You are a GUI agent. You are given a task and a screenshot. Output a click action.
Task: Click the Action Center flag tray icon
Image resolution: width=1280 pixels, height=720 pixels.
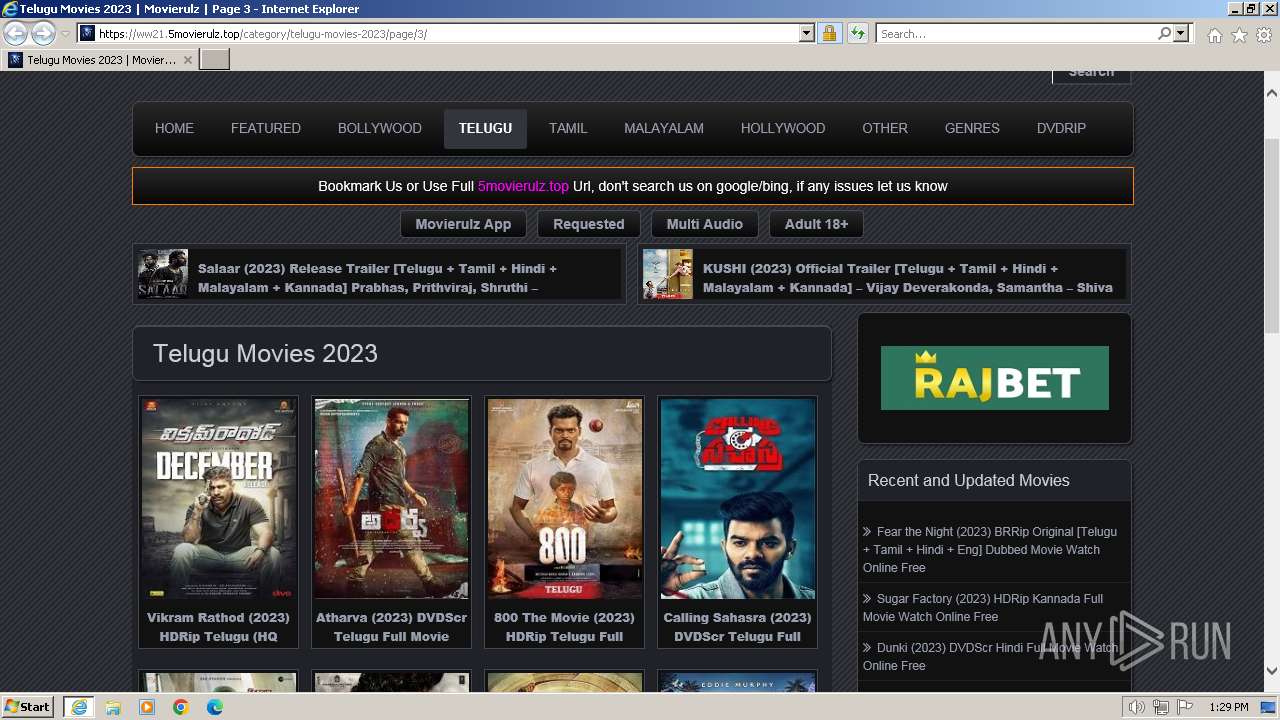tap(1185, 707)
